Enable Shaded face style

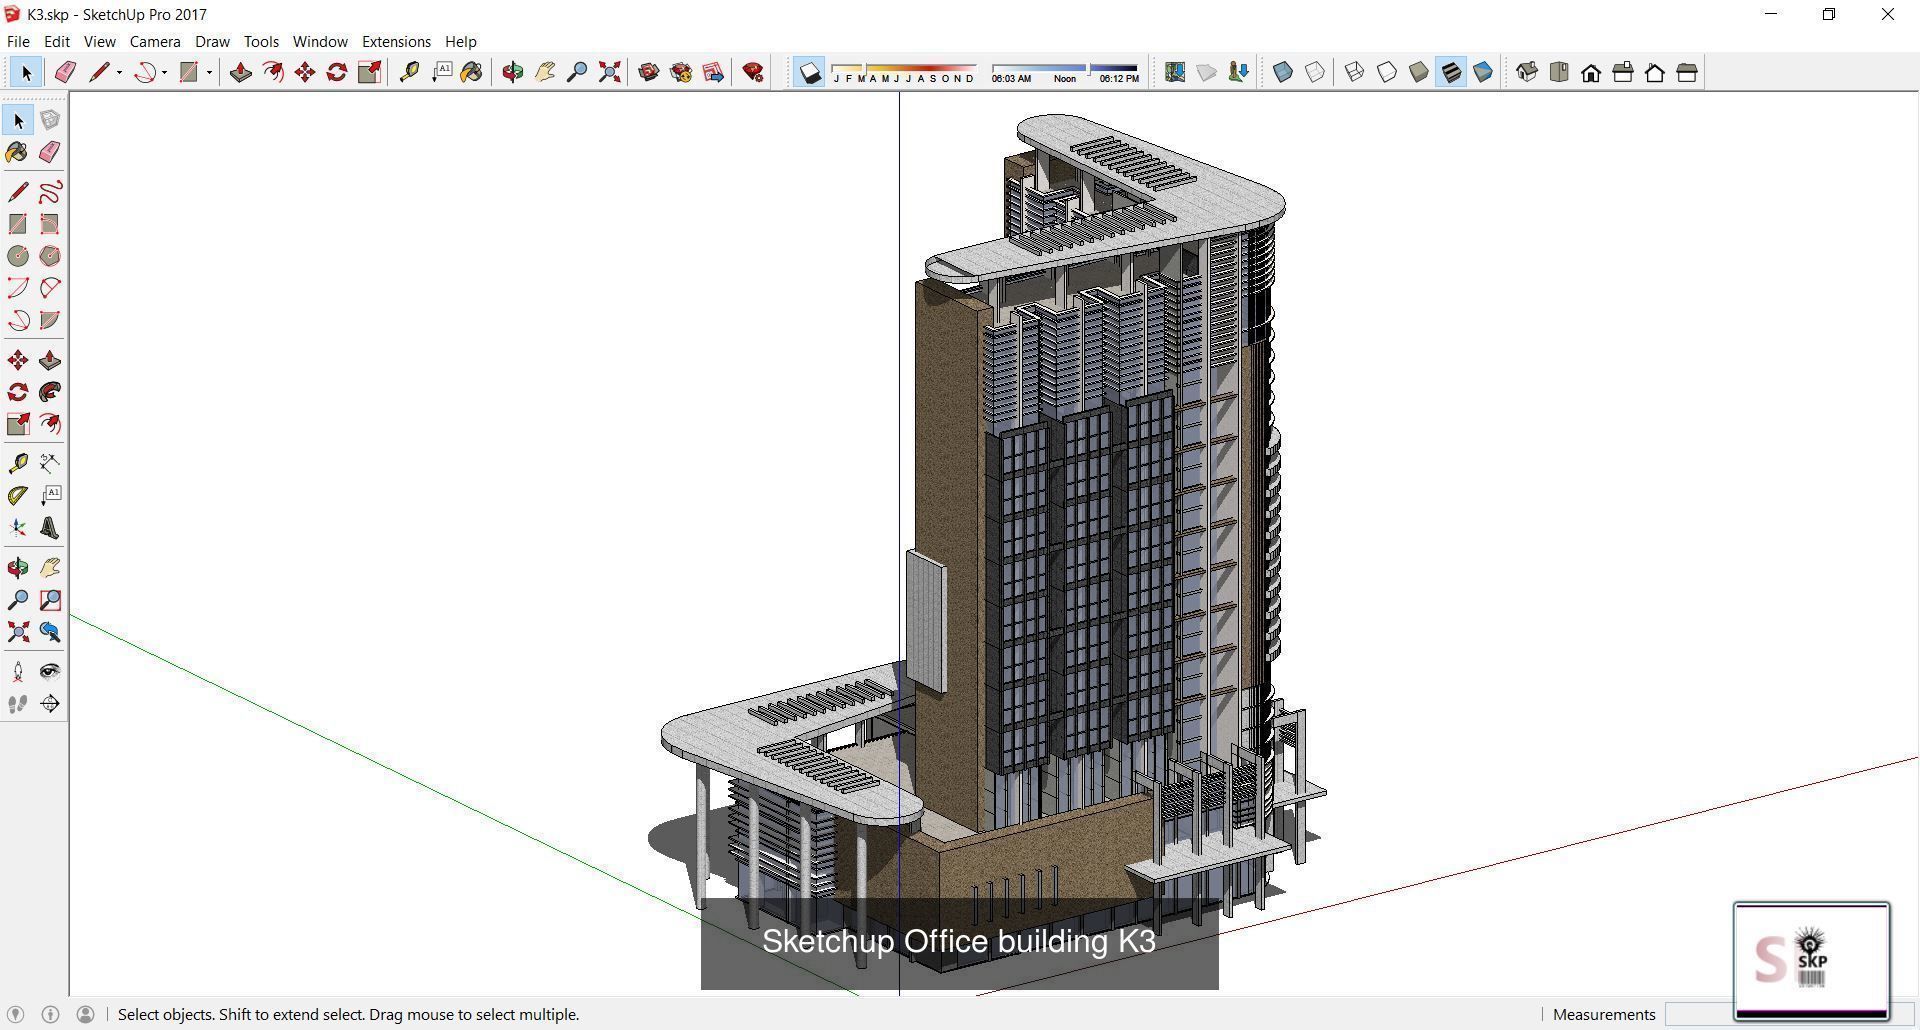(1419, 72)
